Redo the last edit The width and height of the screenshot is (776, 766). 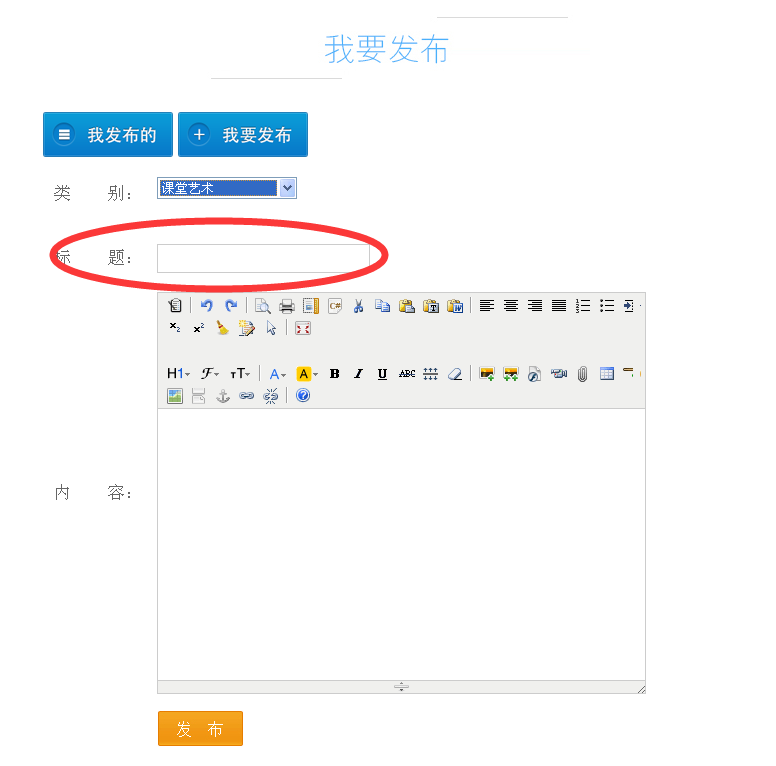point(231,306)
